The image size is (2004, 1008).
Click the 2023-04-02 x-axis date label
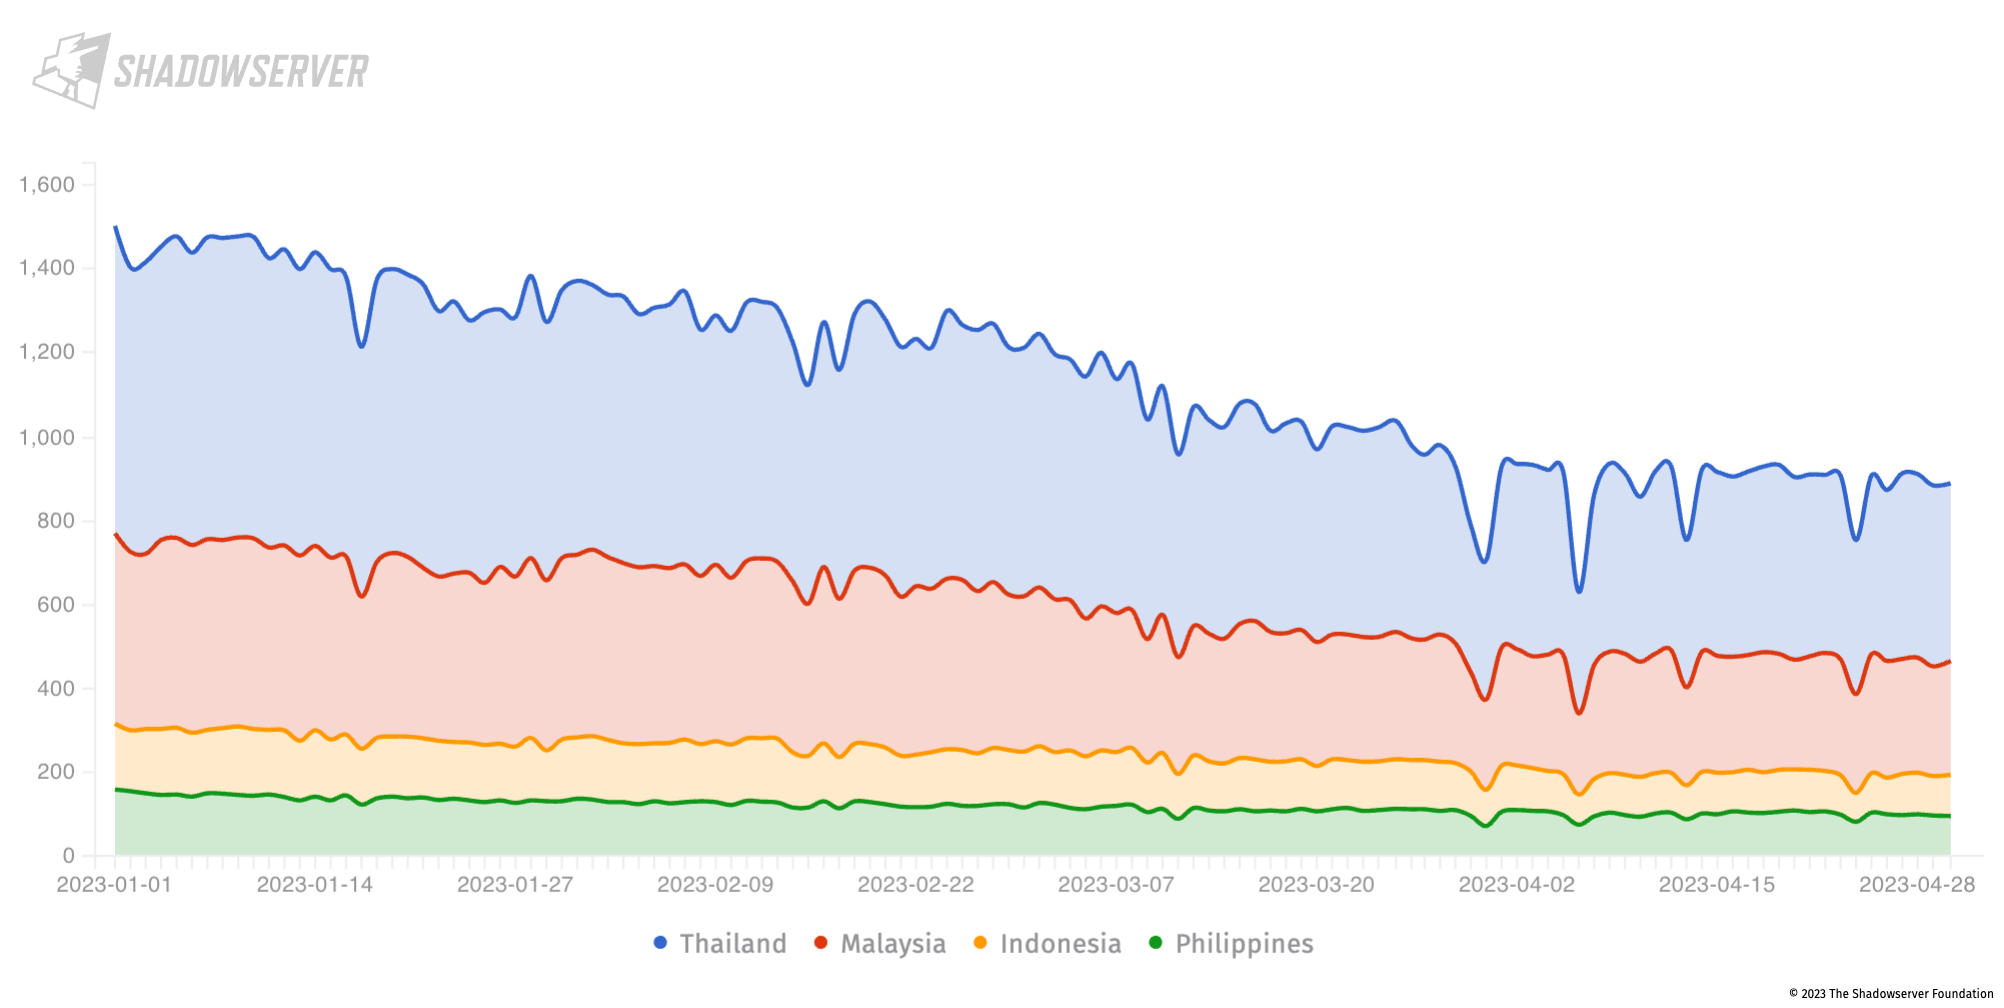point(1516,885)
